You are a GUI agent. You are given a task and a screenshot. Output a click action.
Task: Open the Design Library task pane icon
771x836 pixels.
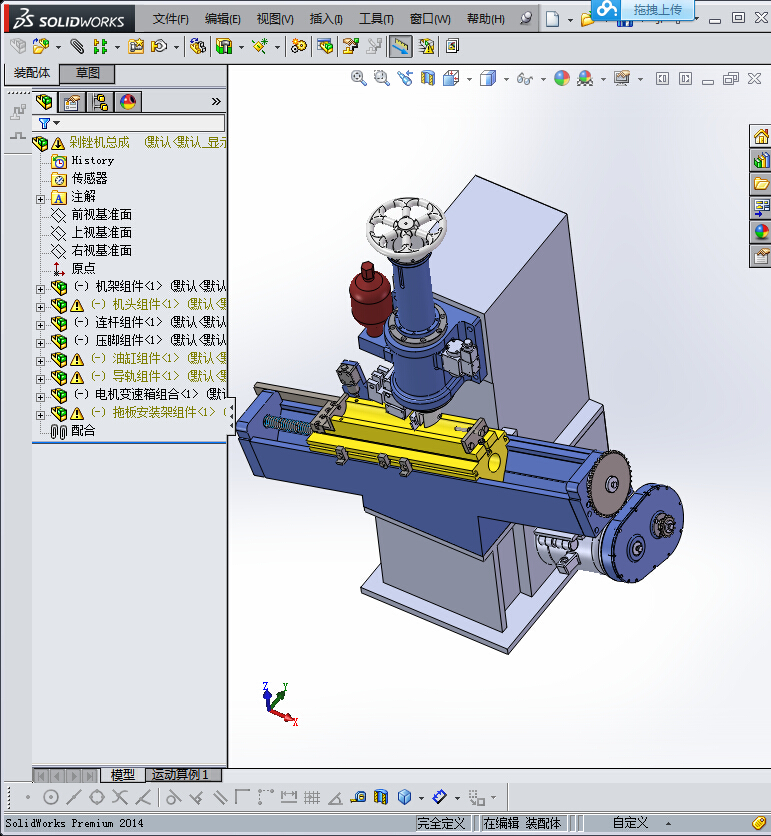(x=761, y=160)
